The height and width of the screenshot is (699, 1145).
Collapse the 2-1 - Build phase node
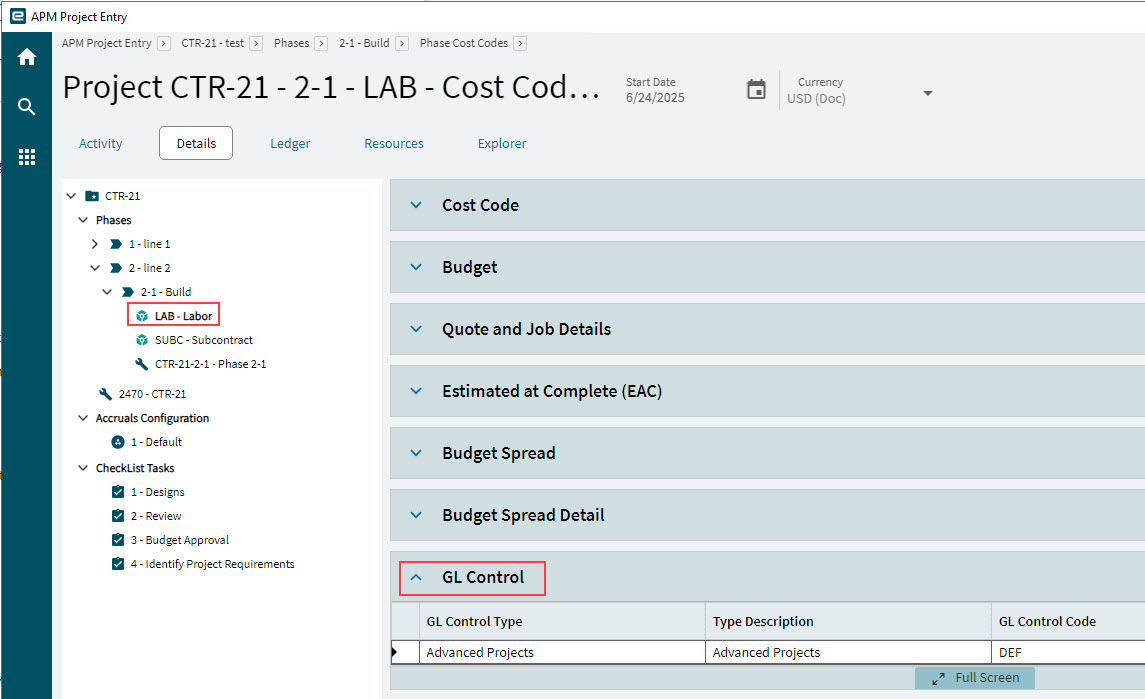107,292
